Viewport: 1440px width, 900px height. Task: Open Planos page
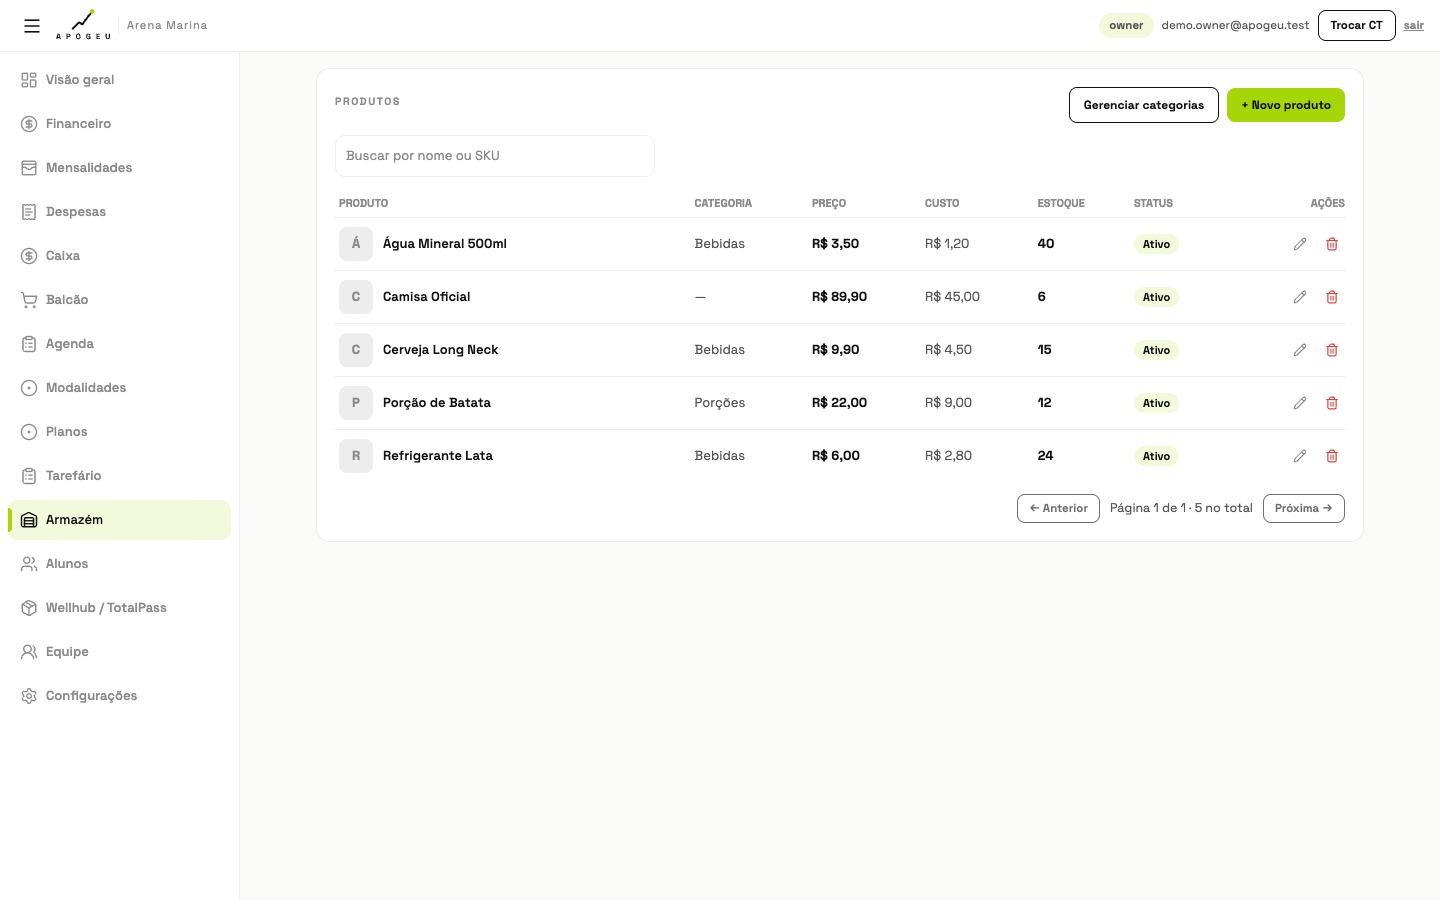pyautogui.click(x=119, y=432)
